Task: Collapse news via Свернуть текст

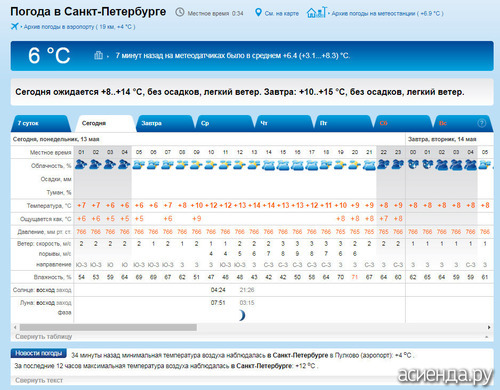Action: coord(39,380)
